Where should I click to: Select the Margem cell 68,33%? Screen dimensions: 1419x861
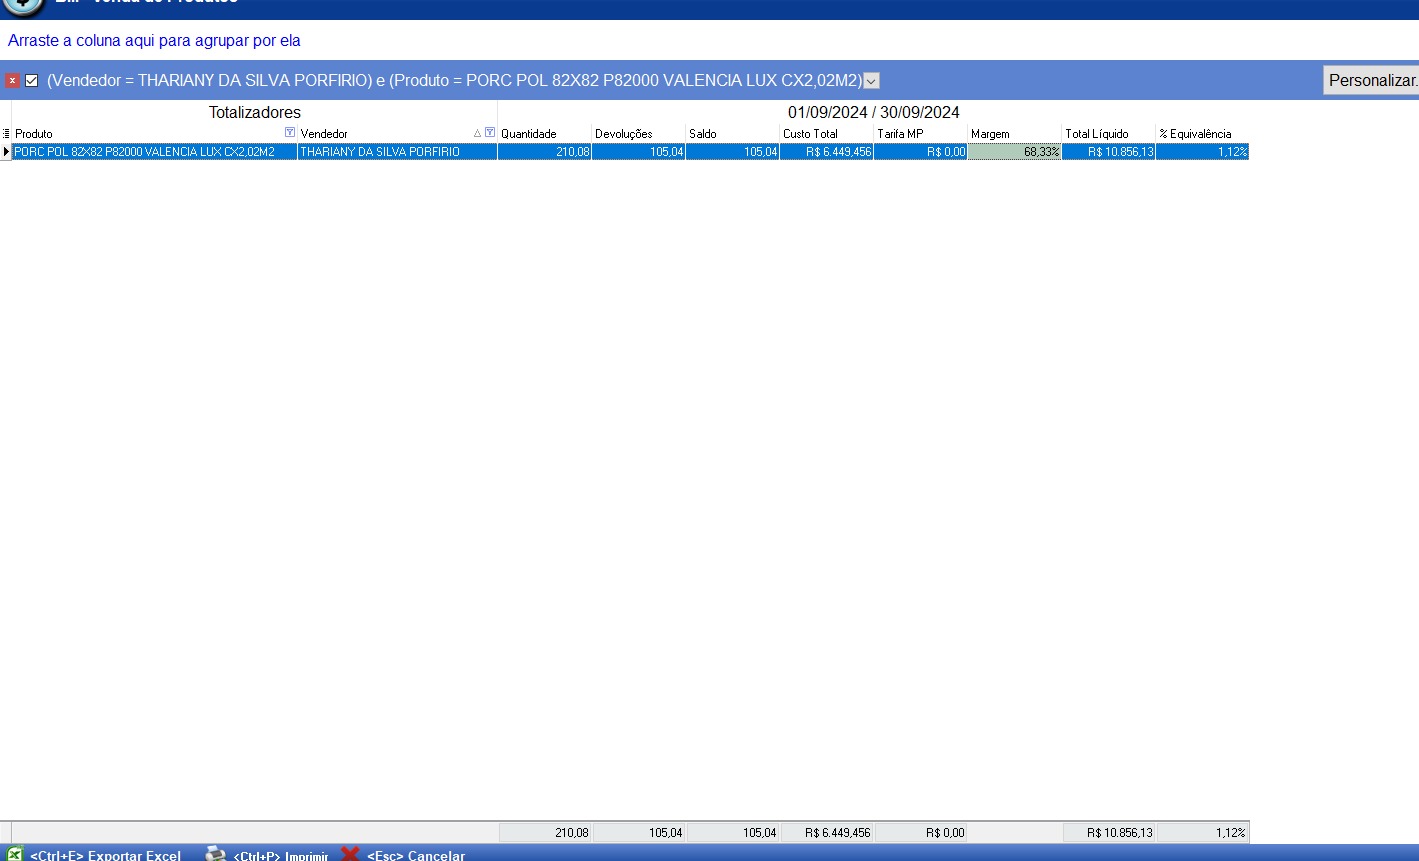pyautogui.click(x=1014, y=152)
